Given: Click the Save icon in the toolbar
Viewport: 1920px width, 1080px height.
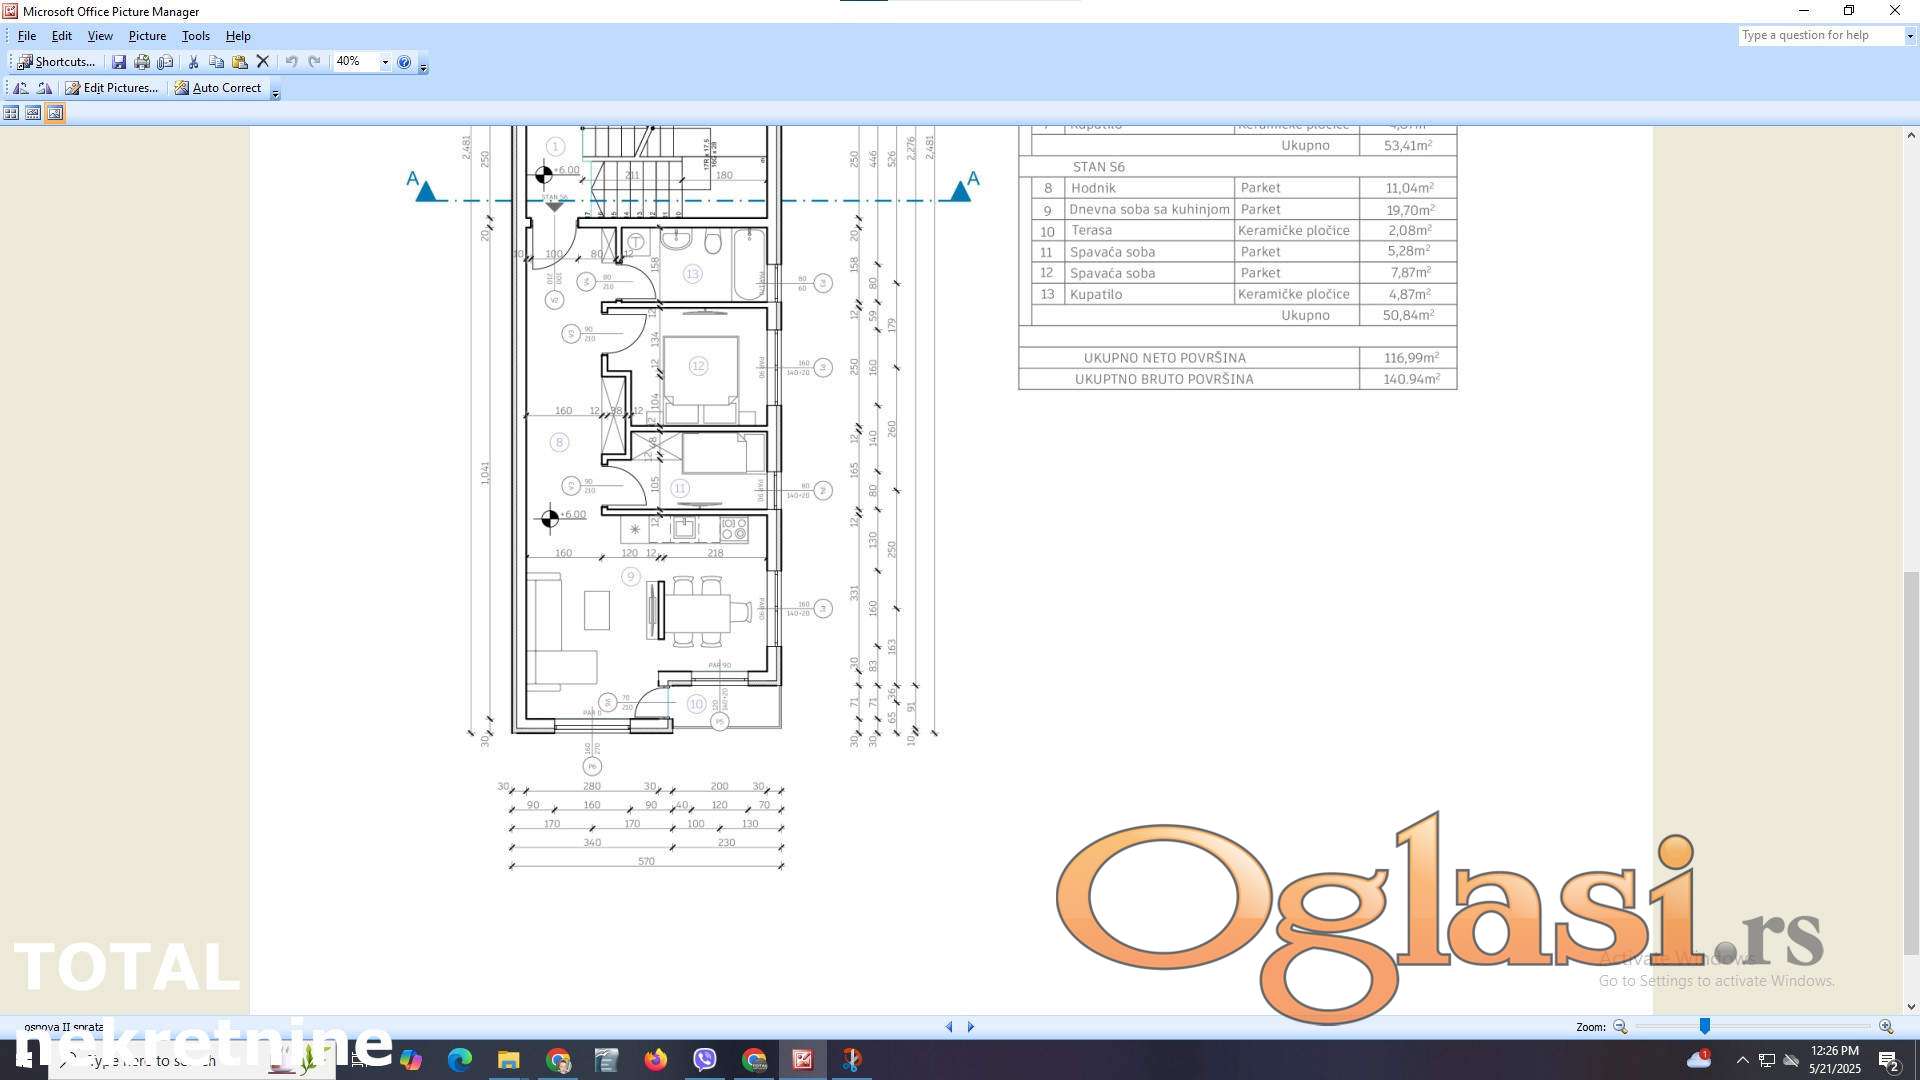Looking at the screenshot, I should click(119, 62).
